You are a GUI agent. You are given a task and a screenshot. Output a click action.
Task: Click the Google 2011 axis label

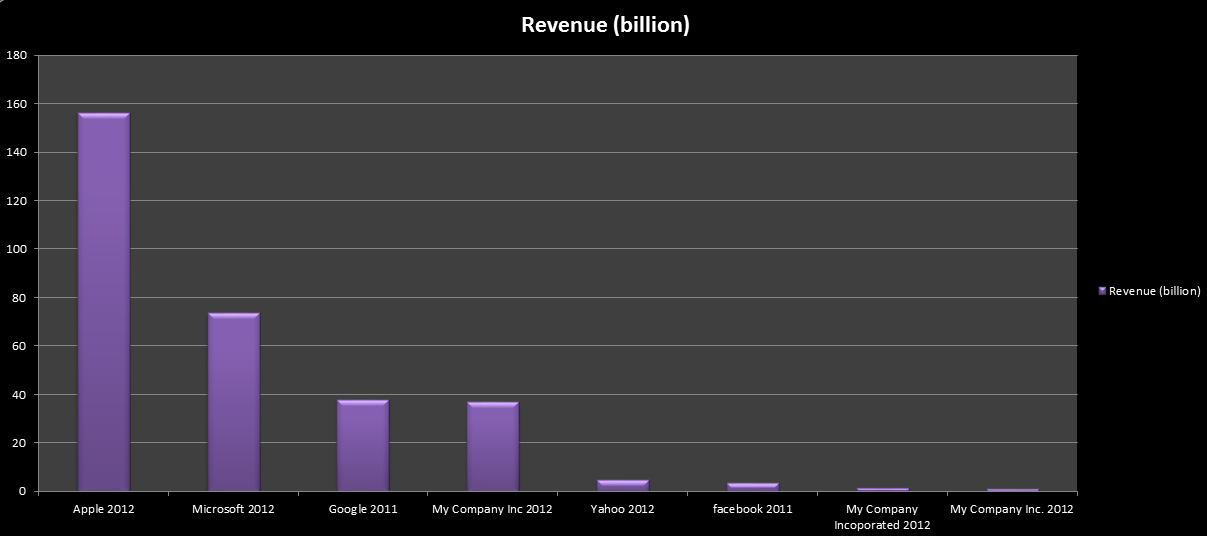tap(363, 509)
